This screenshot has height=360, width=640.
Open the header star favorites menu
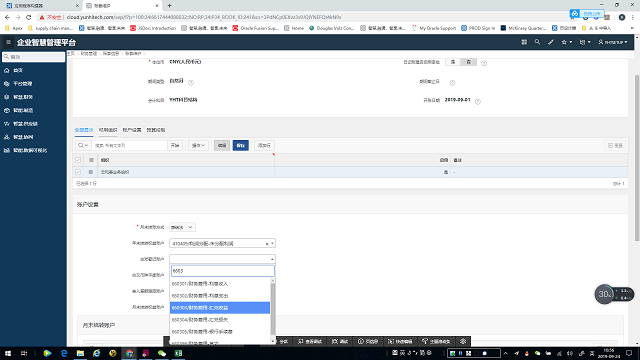pos(567,42)
